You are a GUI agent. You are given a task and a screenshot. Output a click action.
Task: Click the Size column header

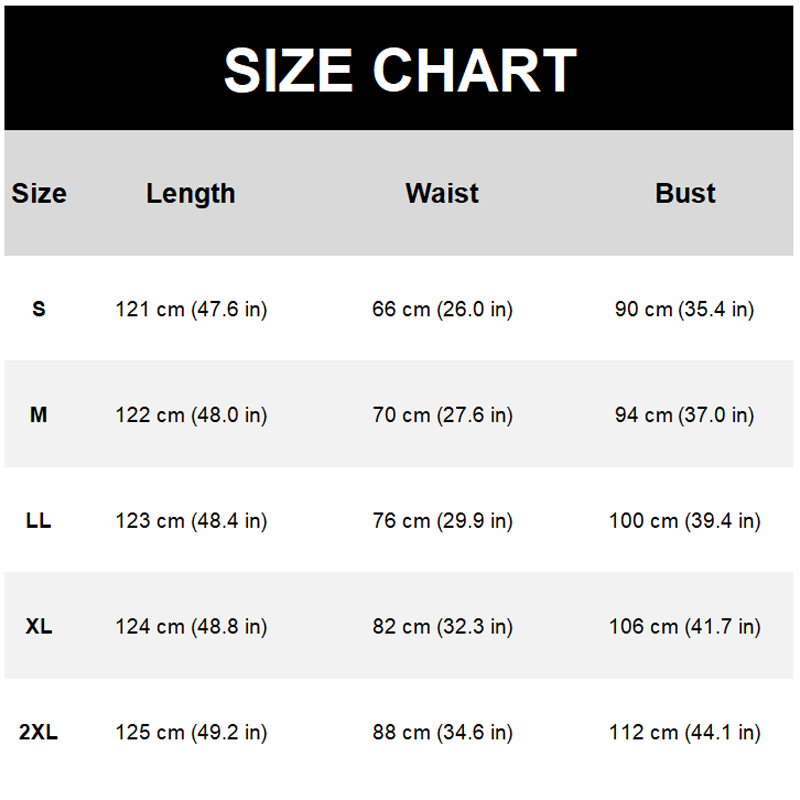pyautogui.click(x=39, y=193)
